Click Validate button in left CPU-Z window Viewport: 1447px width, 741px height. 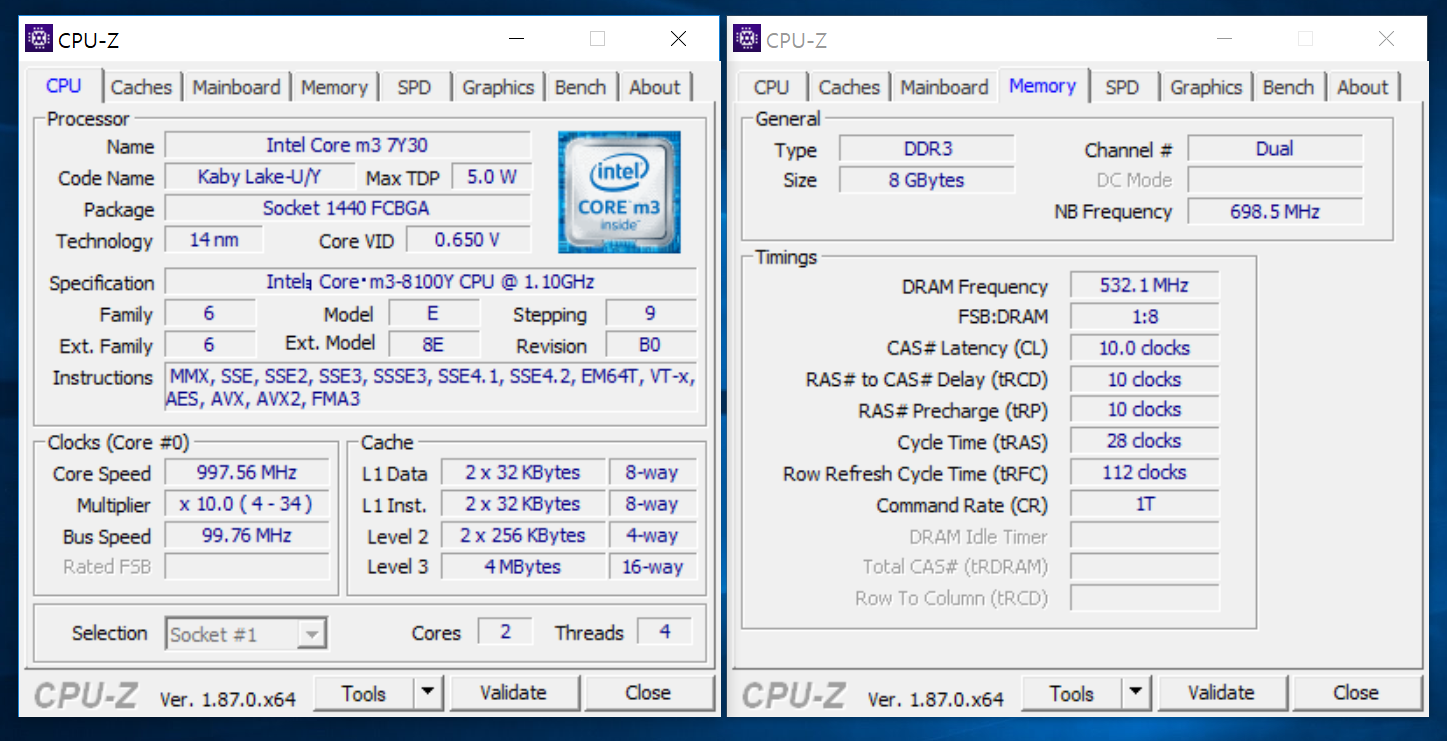point(513,693)
